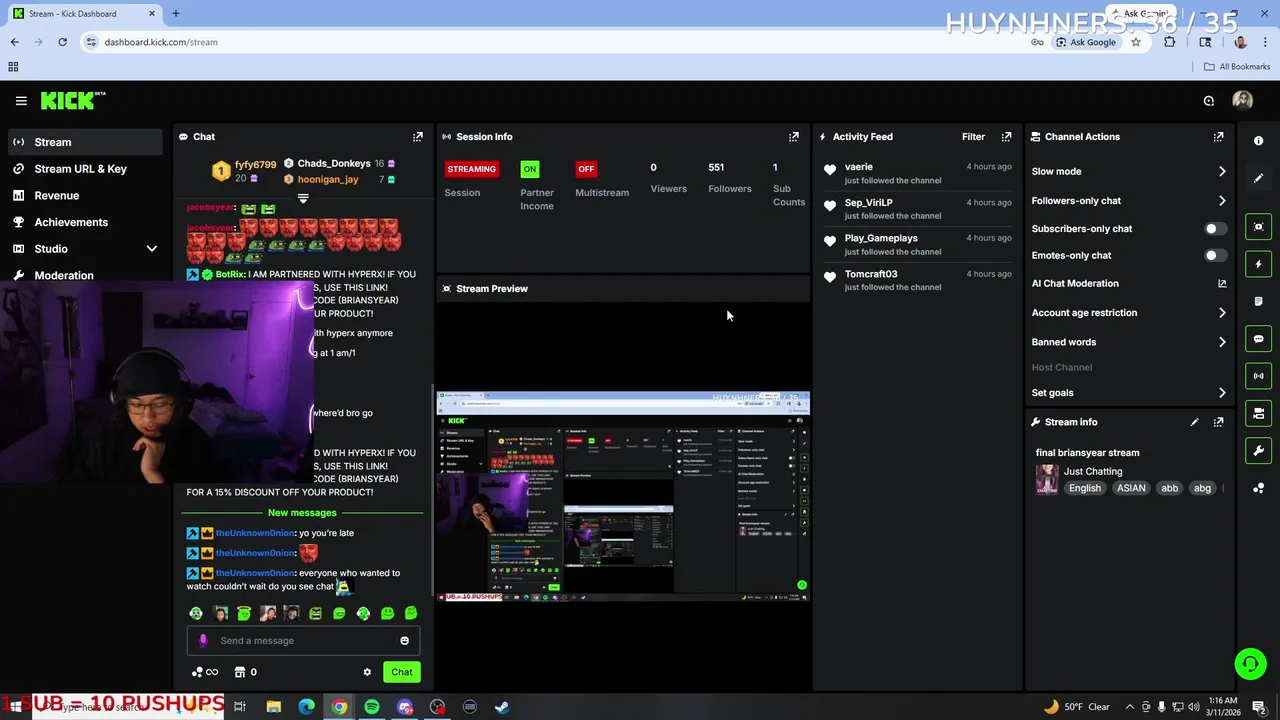Open the green headset support button

[1249, 664]
